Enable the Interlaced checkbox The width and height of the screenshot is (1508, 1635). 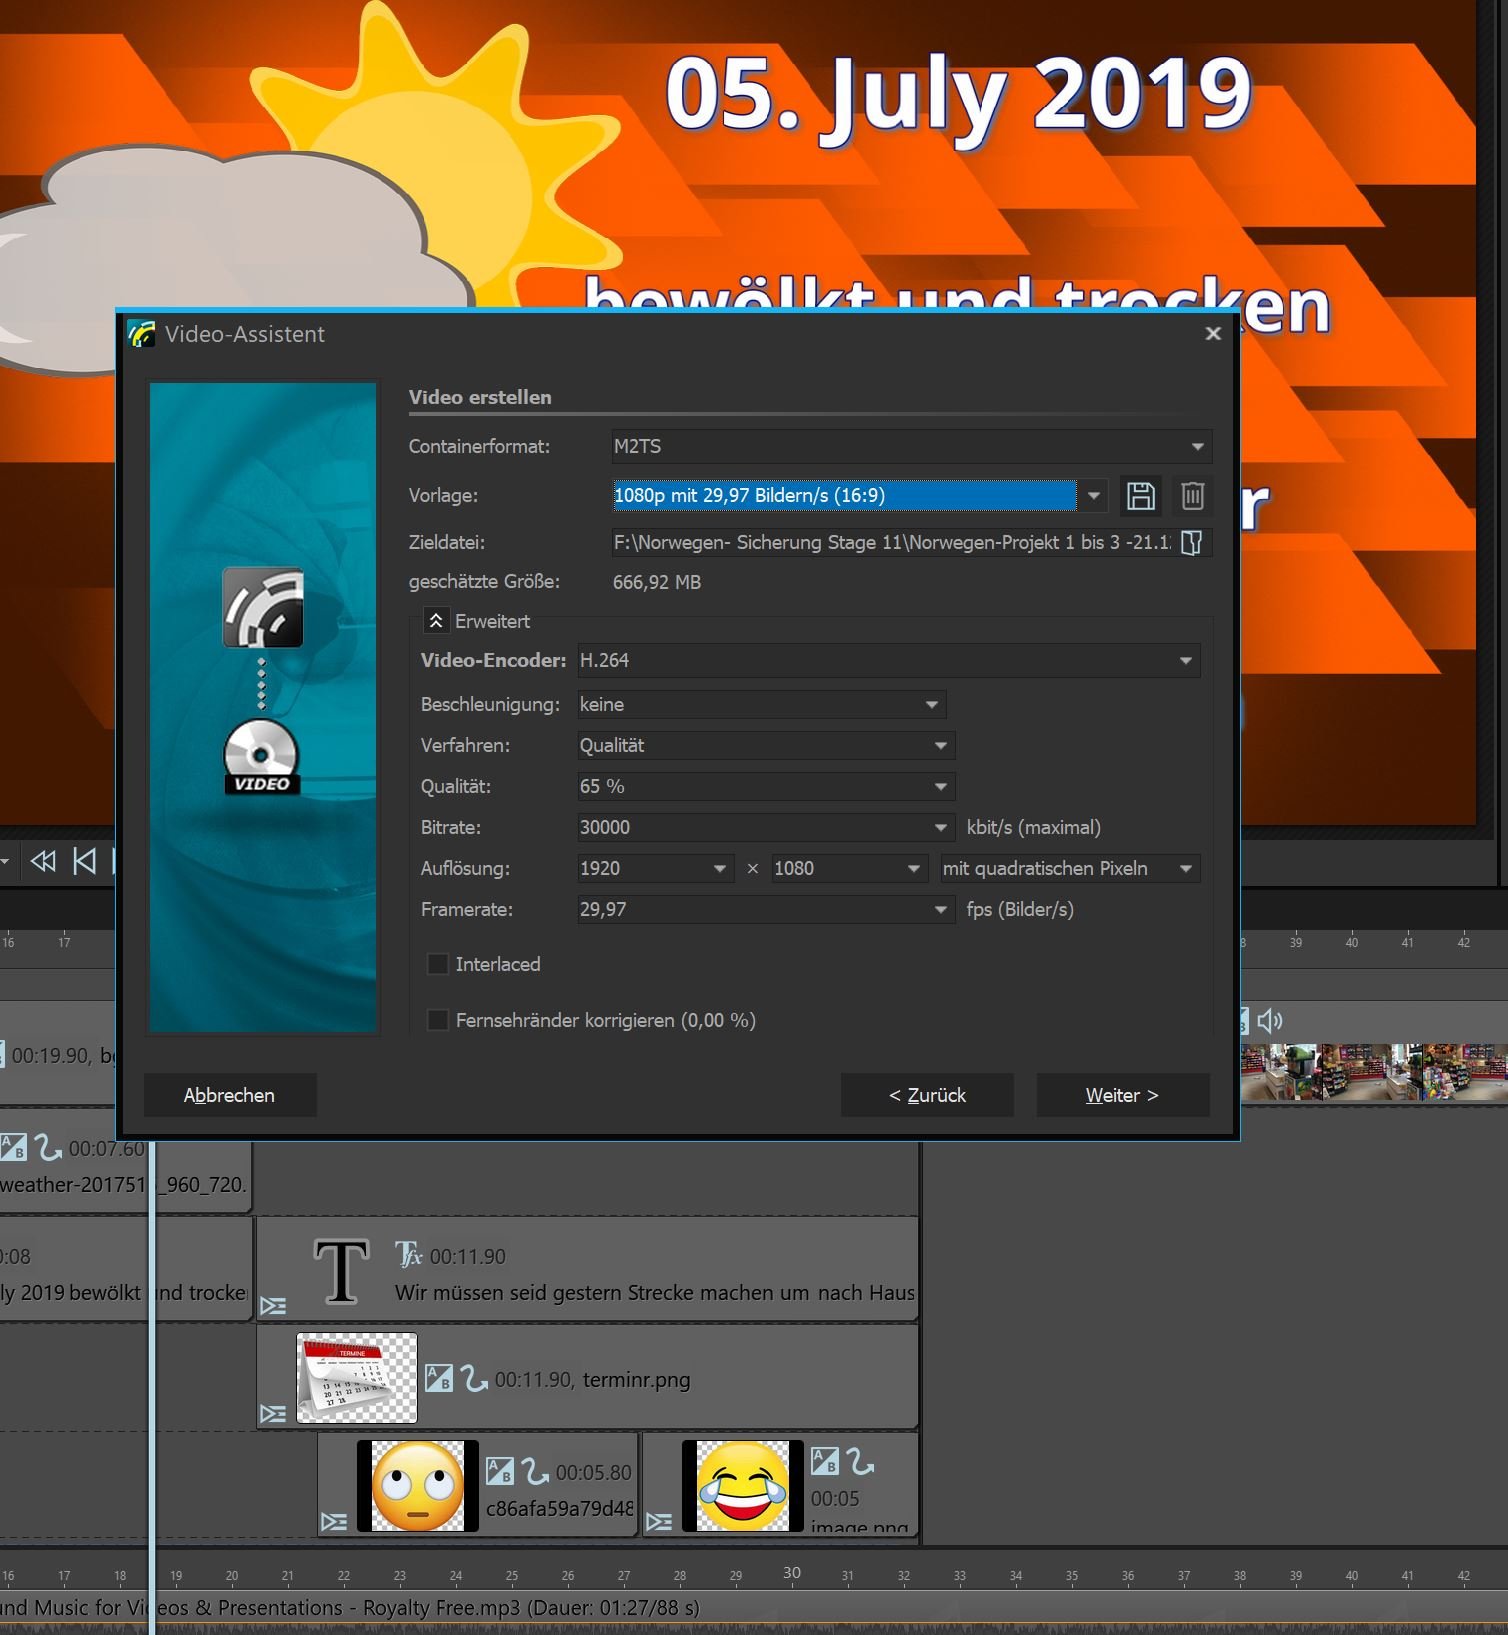[438, 964]
